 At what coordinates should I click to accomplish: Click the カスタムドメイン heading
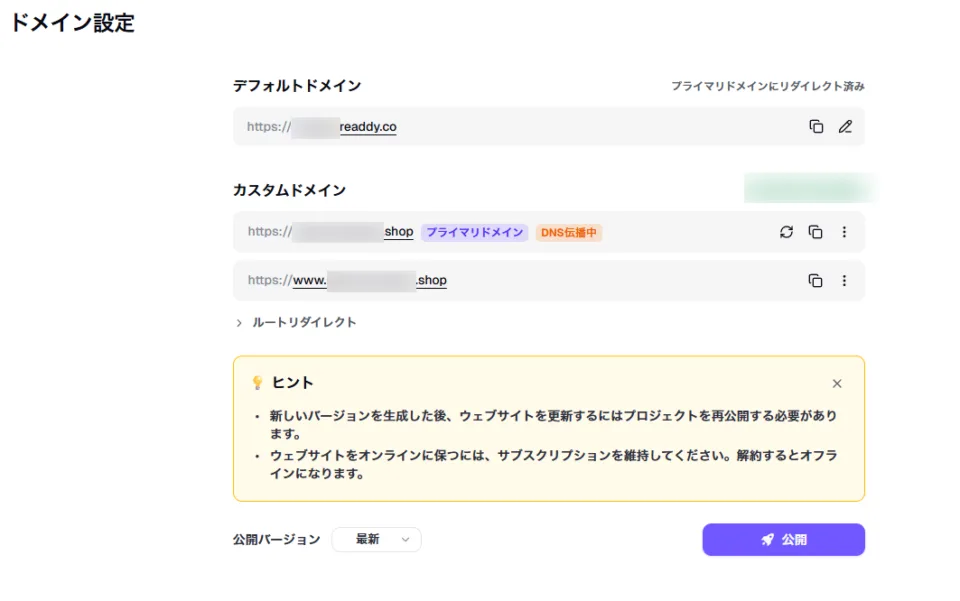tap(289, 190)
